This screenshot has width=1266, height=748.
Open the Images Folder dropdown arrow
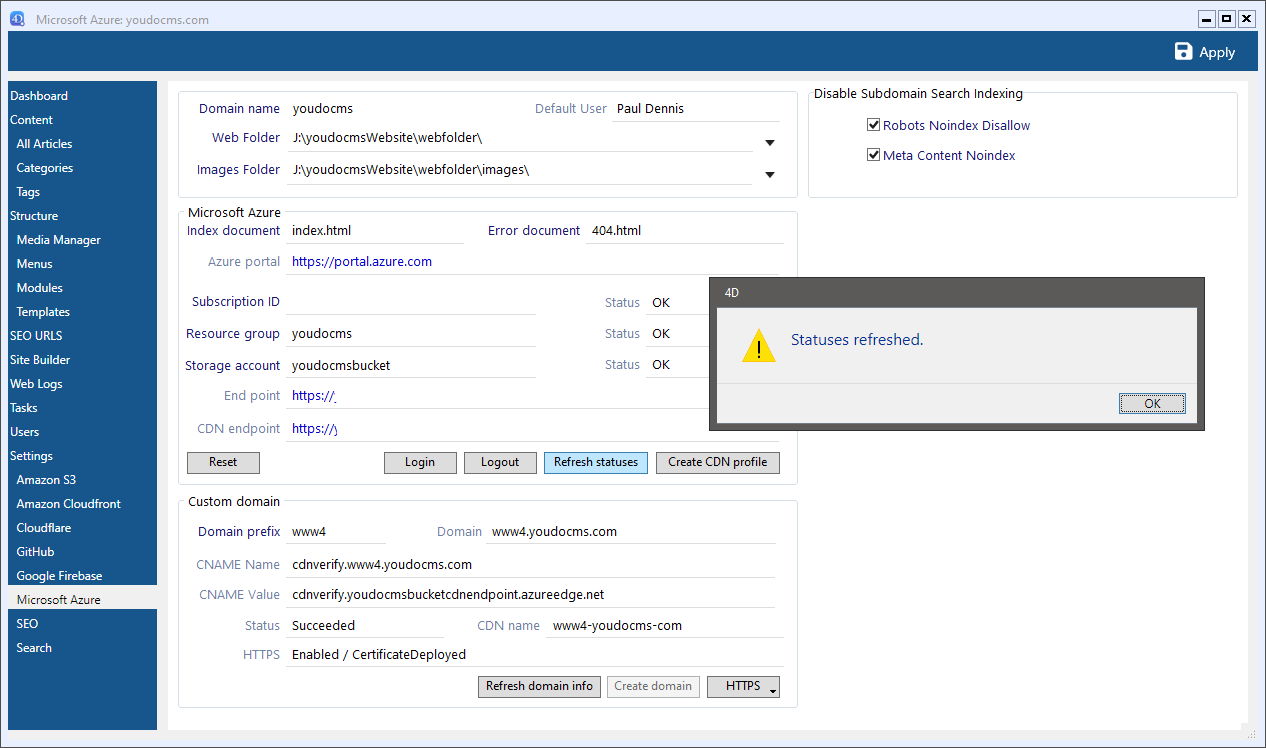coord(770,175)
